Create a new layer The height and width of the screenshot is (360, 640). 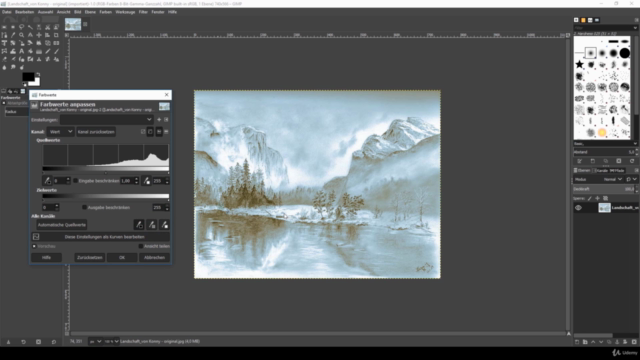(x=577, y=342)
